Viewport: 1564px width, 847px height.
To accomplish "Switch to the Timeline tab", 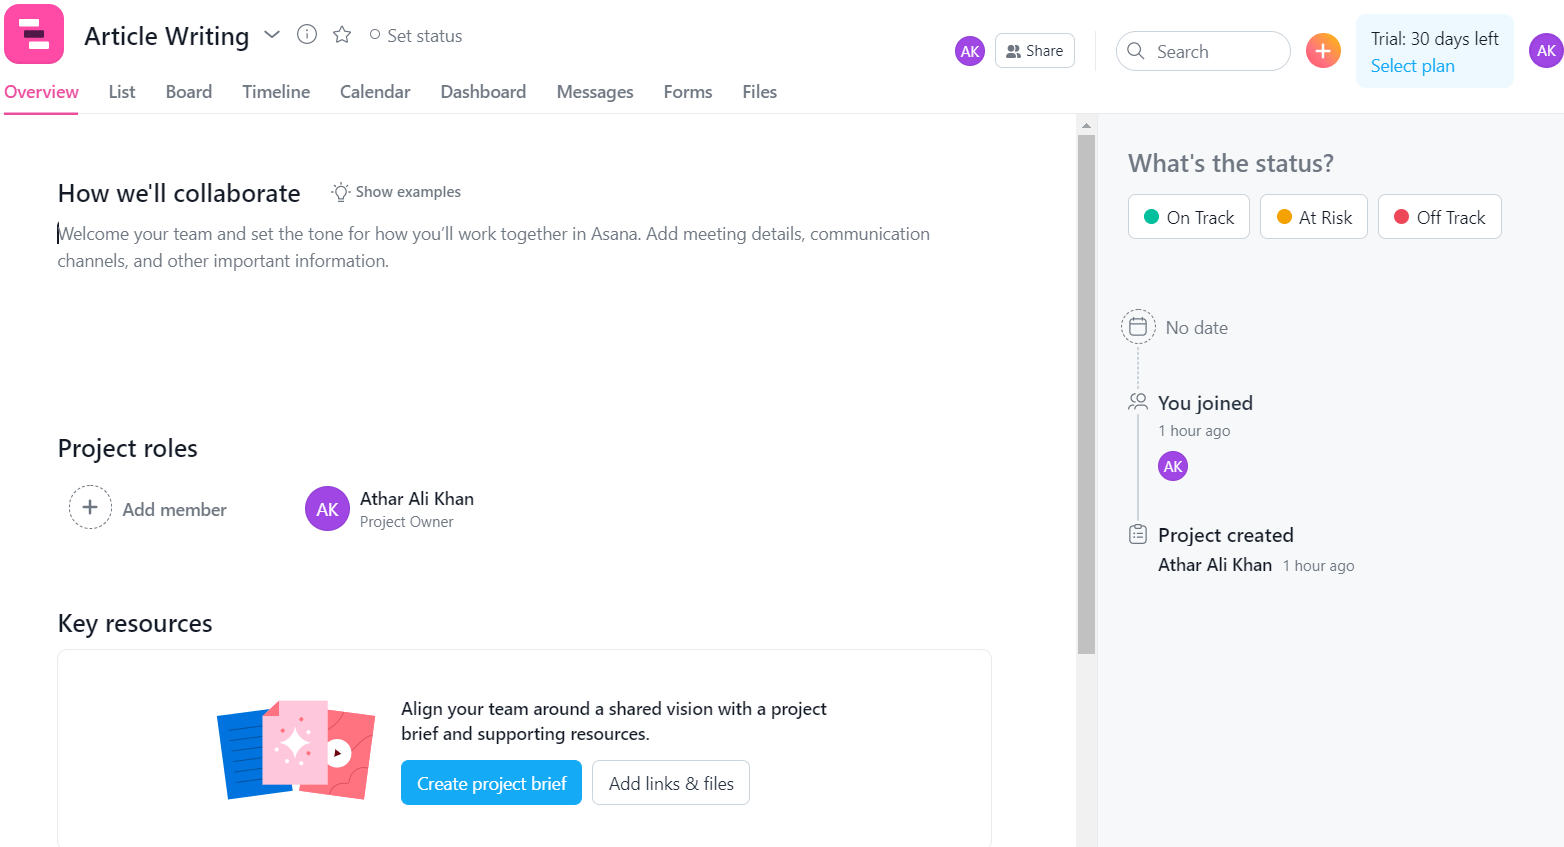I will point(276,92).
